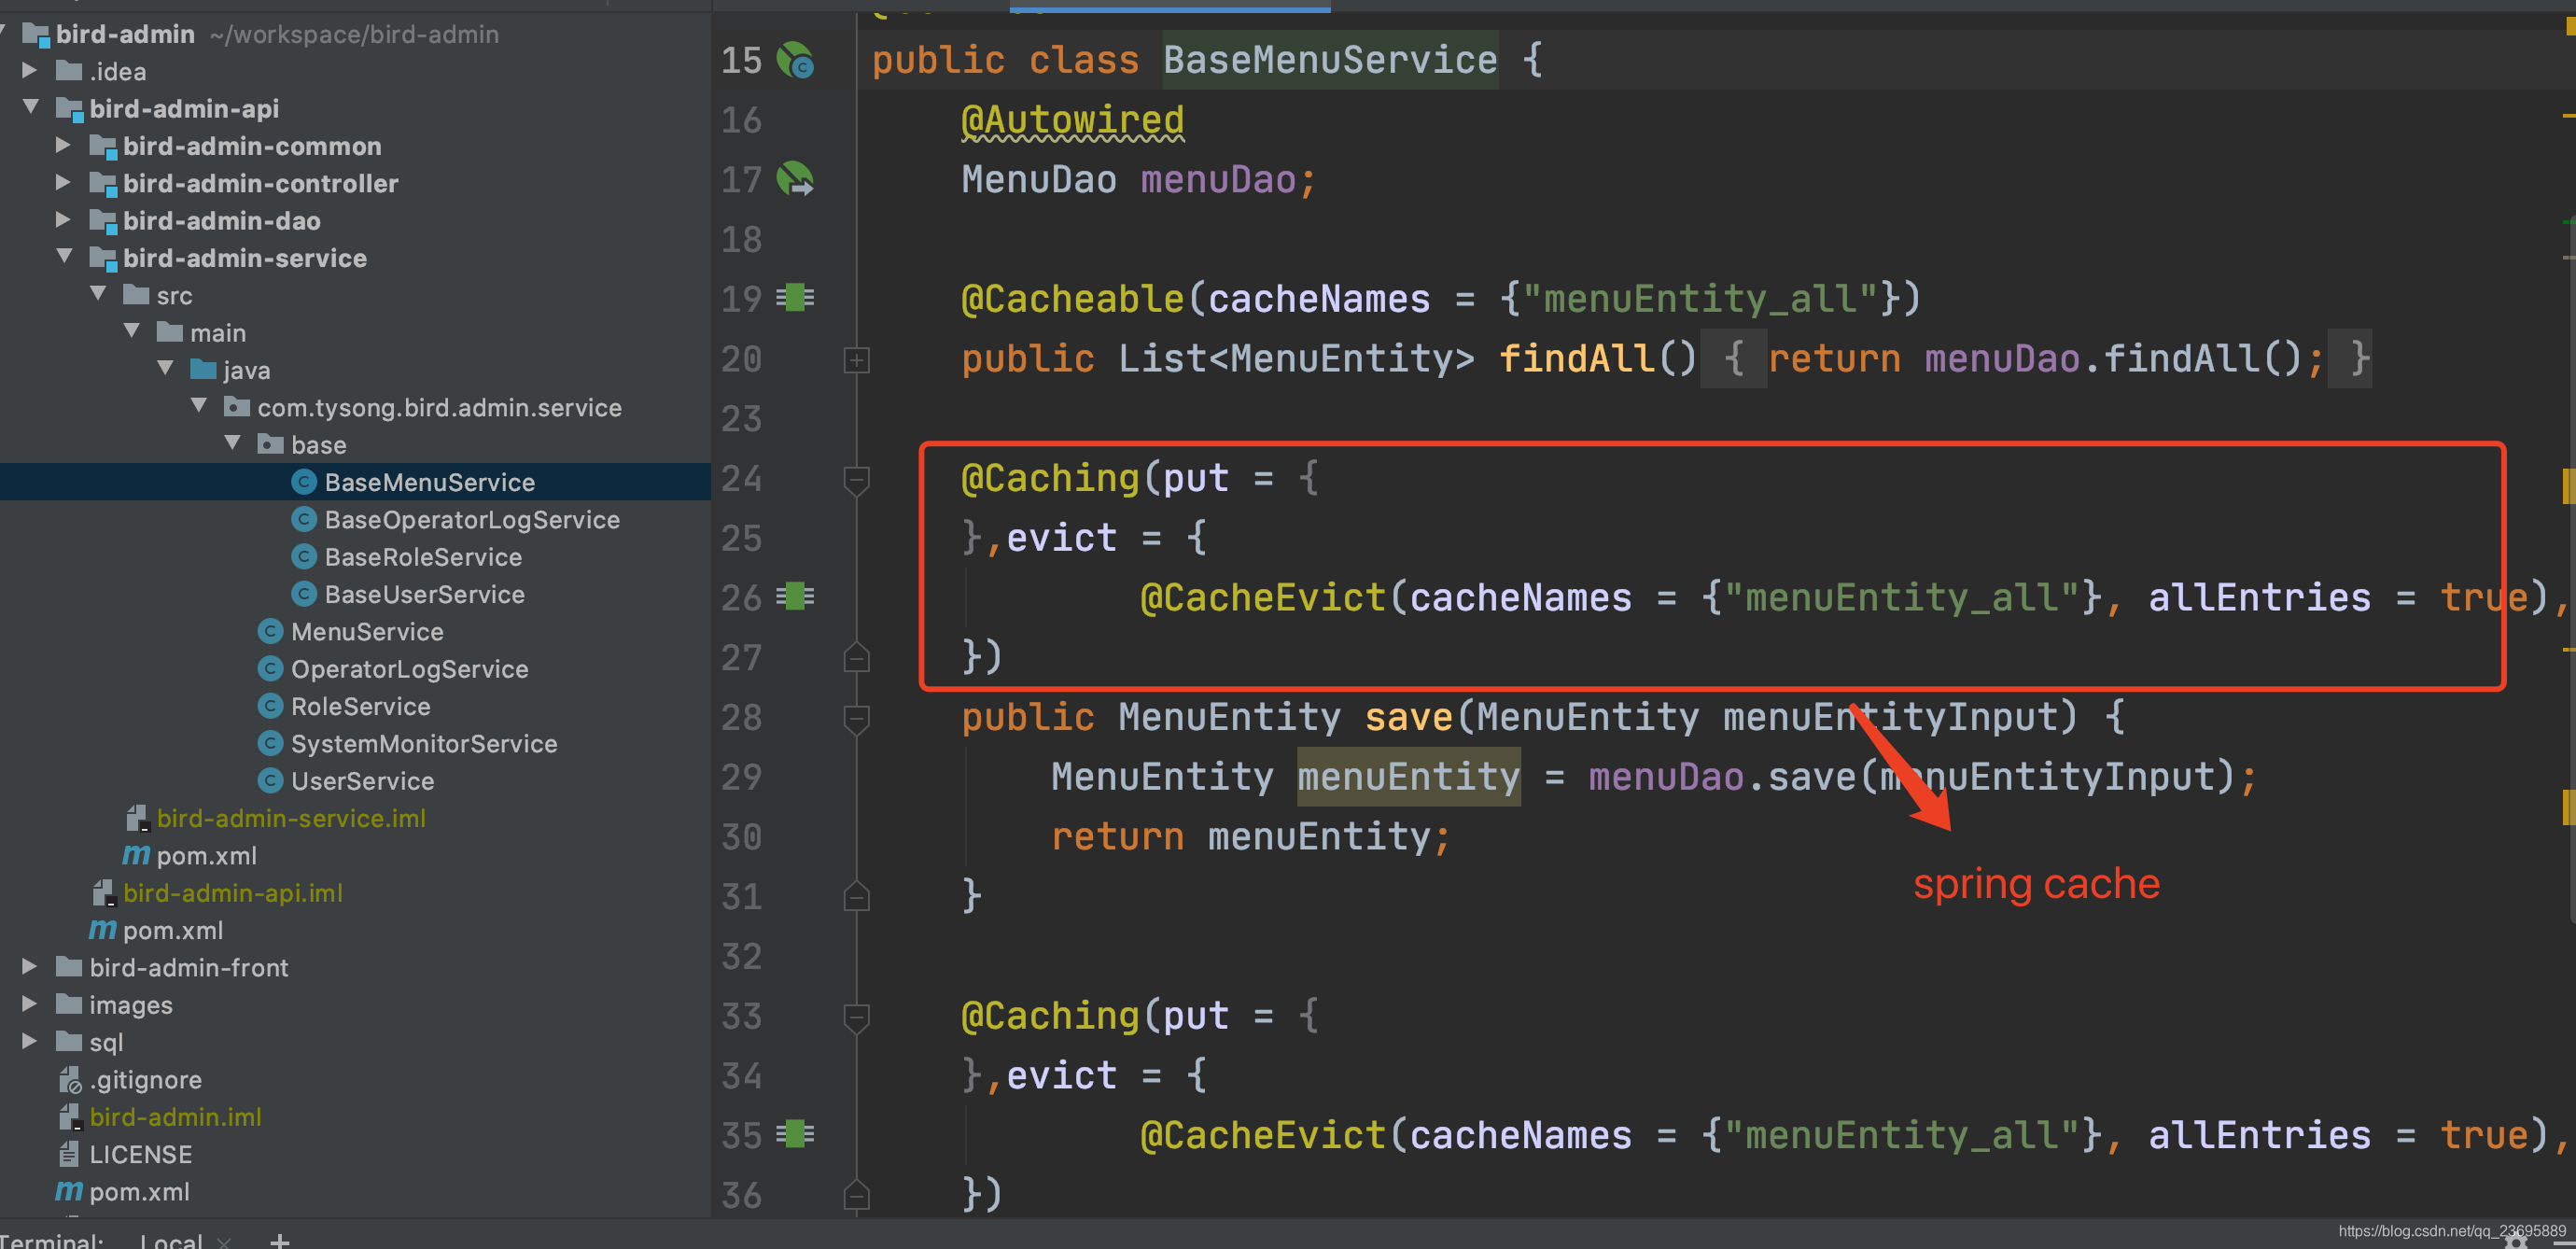Click the BaseOperatorLogService class icon

pyautogui.click(x=304, y=519)
